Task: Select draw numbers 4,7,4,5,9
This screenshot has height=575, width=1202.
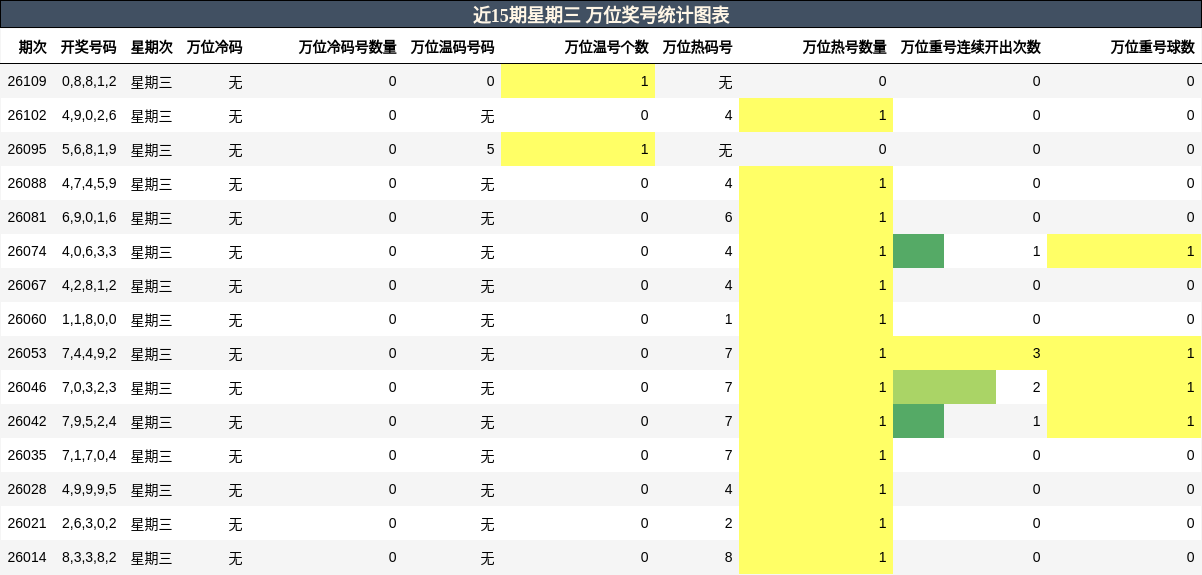Action: 89,183
